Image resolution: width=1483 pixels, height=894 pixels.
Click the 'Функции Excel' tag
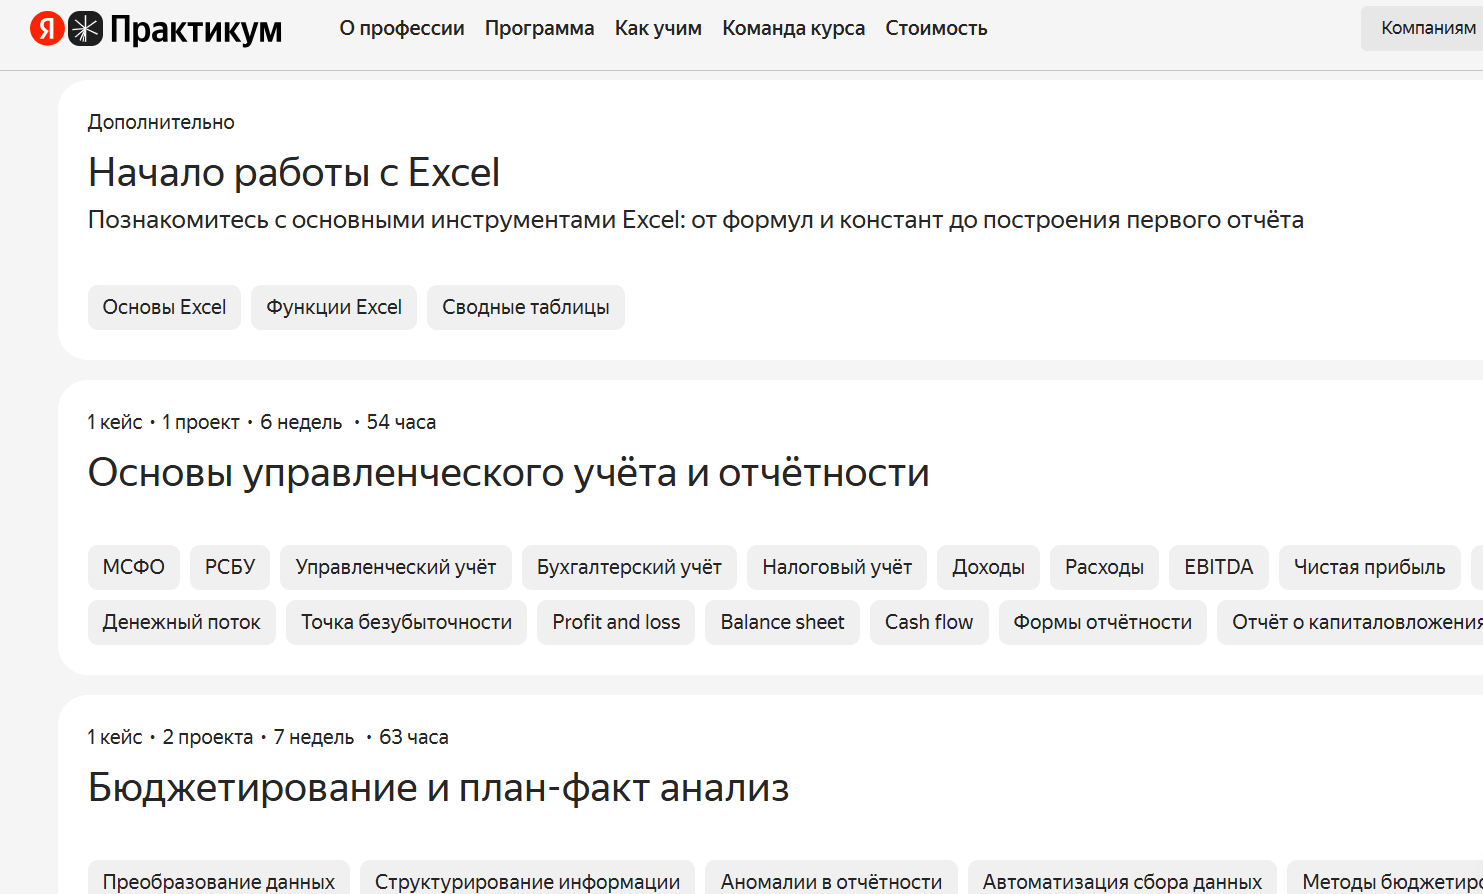point(334,307)
